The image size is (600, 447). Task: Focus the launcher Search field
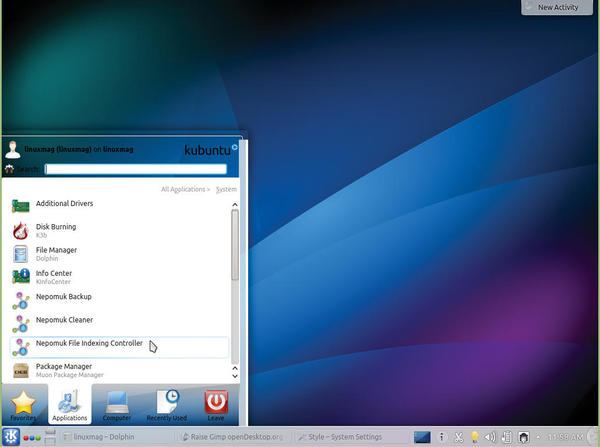[136, 169]
